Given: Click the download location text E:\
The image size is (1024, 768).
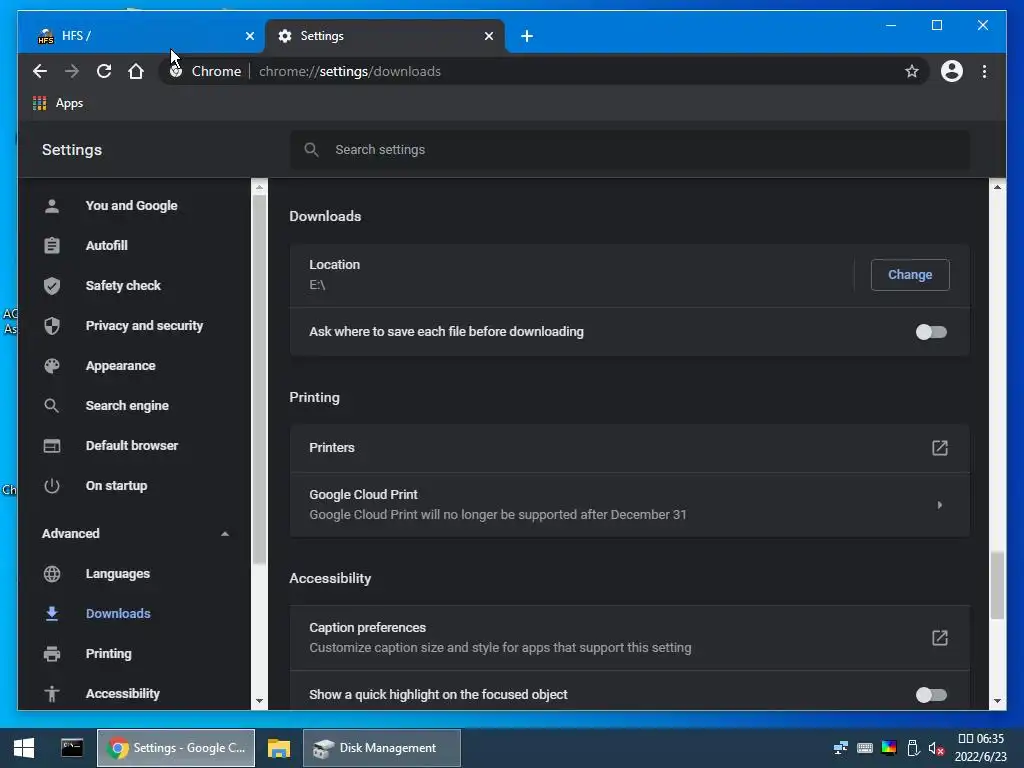Looking at the screenshot, I should (x=317, y=285).
